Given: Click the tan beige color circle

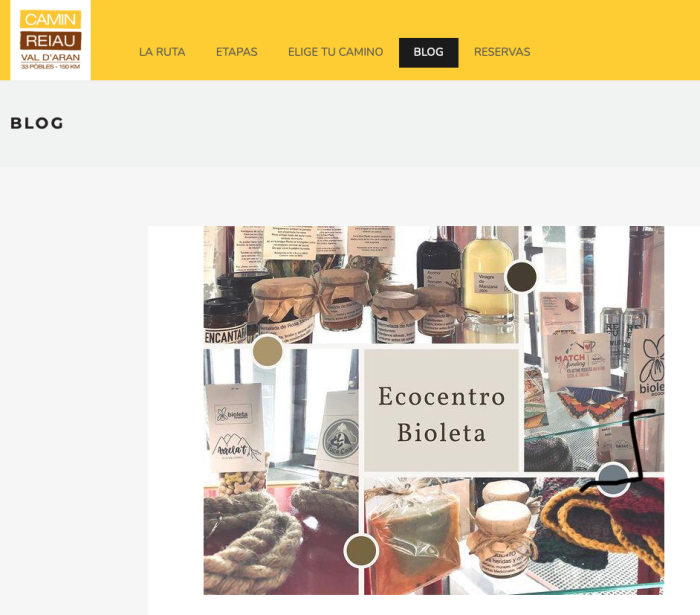Looking at the screenshot, I should 267,351.
